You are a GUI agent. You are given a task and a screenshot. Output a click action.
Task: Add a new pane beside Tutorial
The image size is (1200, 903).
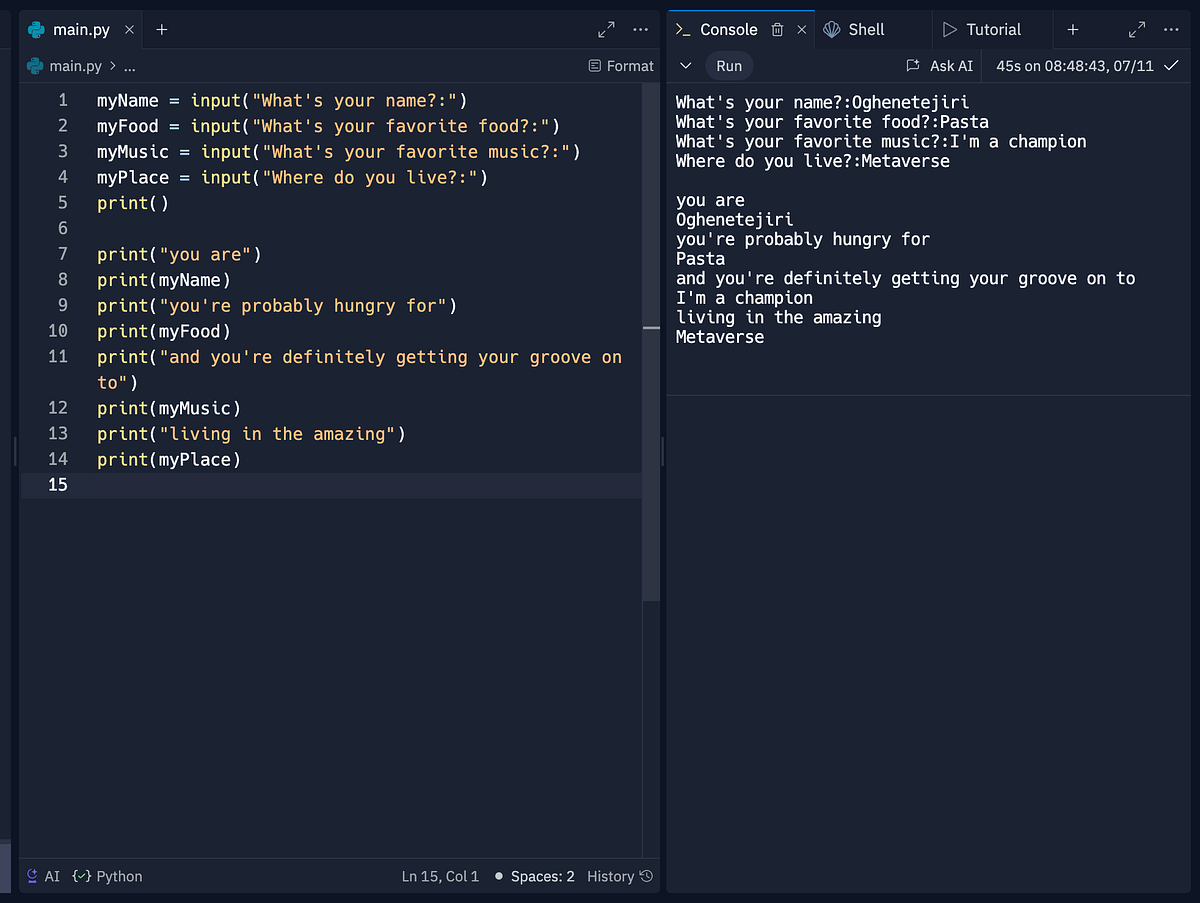(x=1072, y=29)
